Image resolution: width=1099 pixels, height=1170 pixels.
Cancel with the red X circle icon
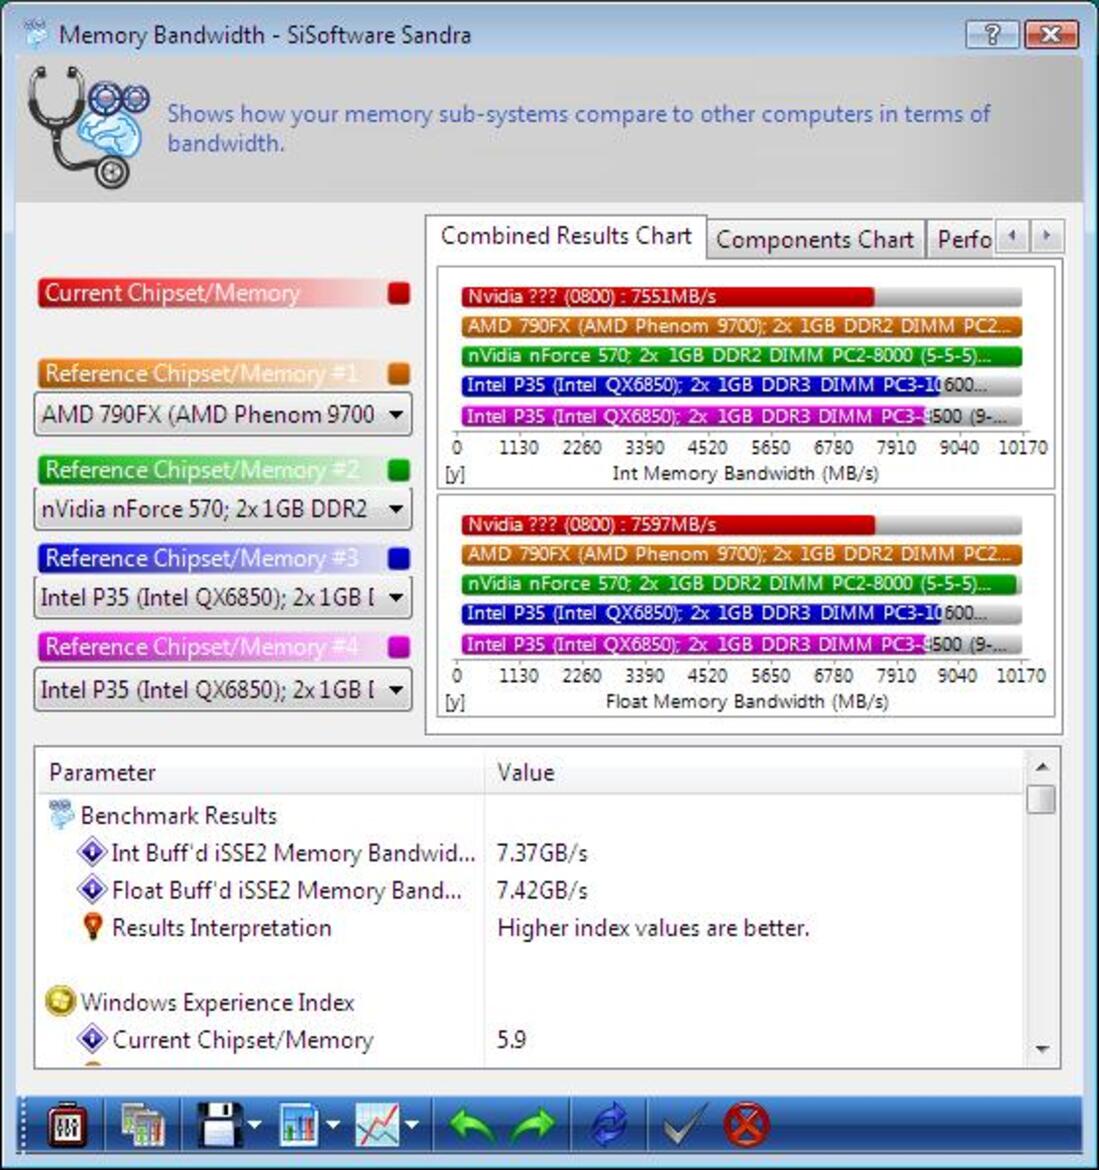tap(746, 1125)
